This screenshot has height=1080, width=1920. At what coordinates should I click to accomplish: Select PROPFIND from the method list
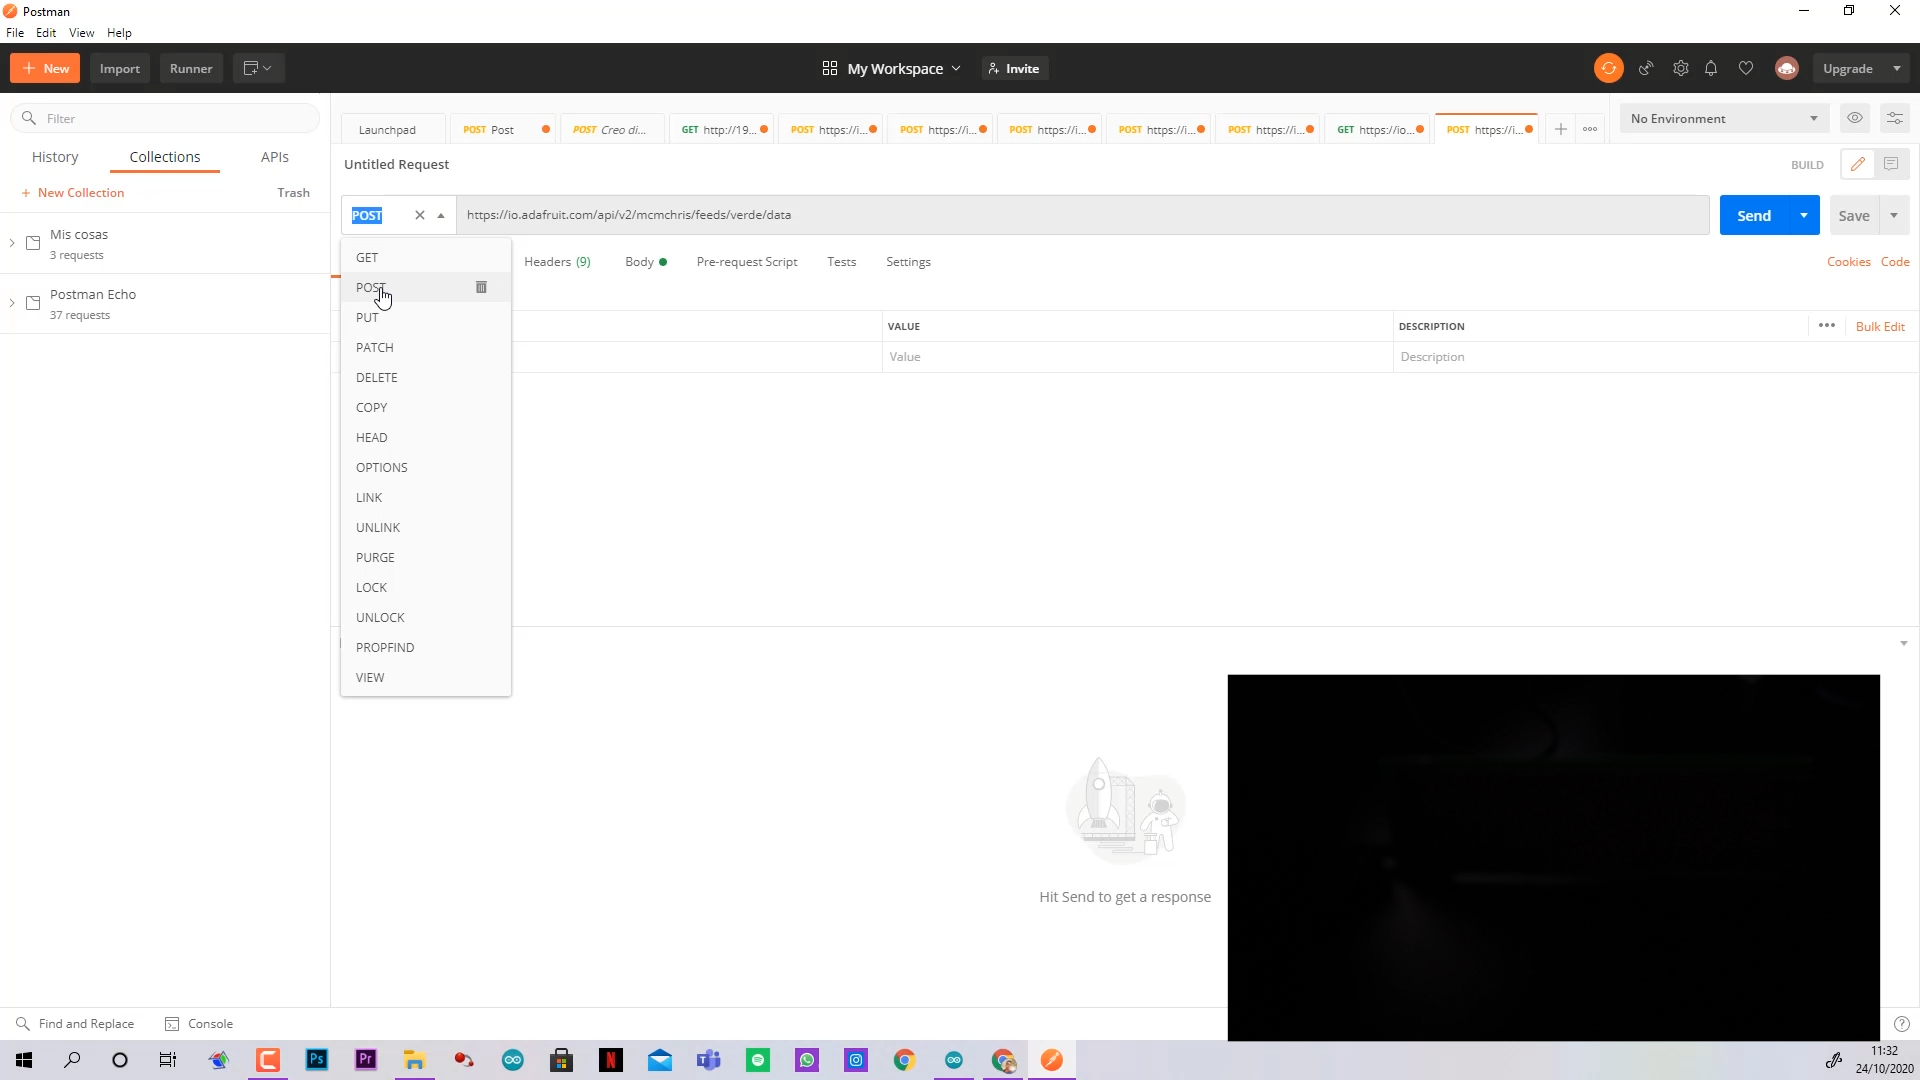tap(425, 647)
